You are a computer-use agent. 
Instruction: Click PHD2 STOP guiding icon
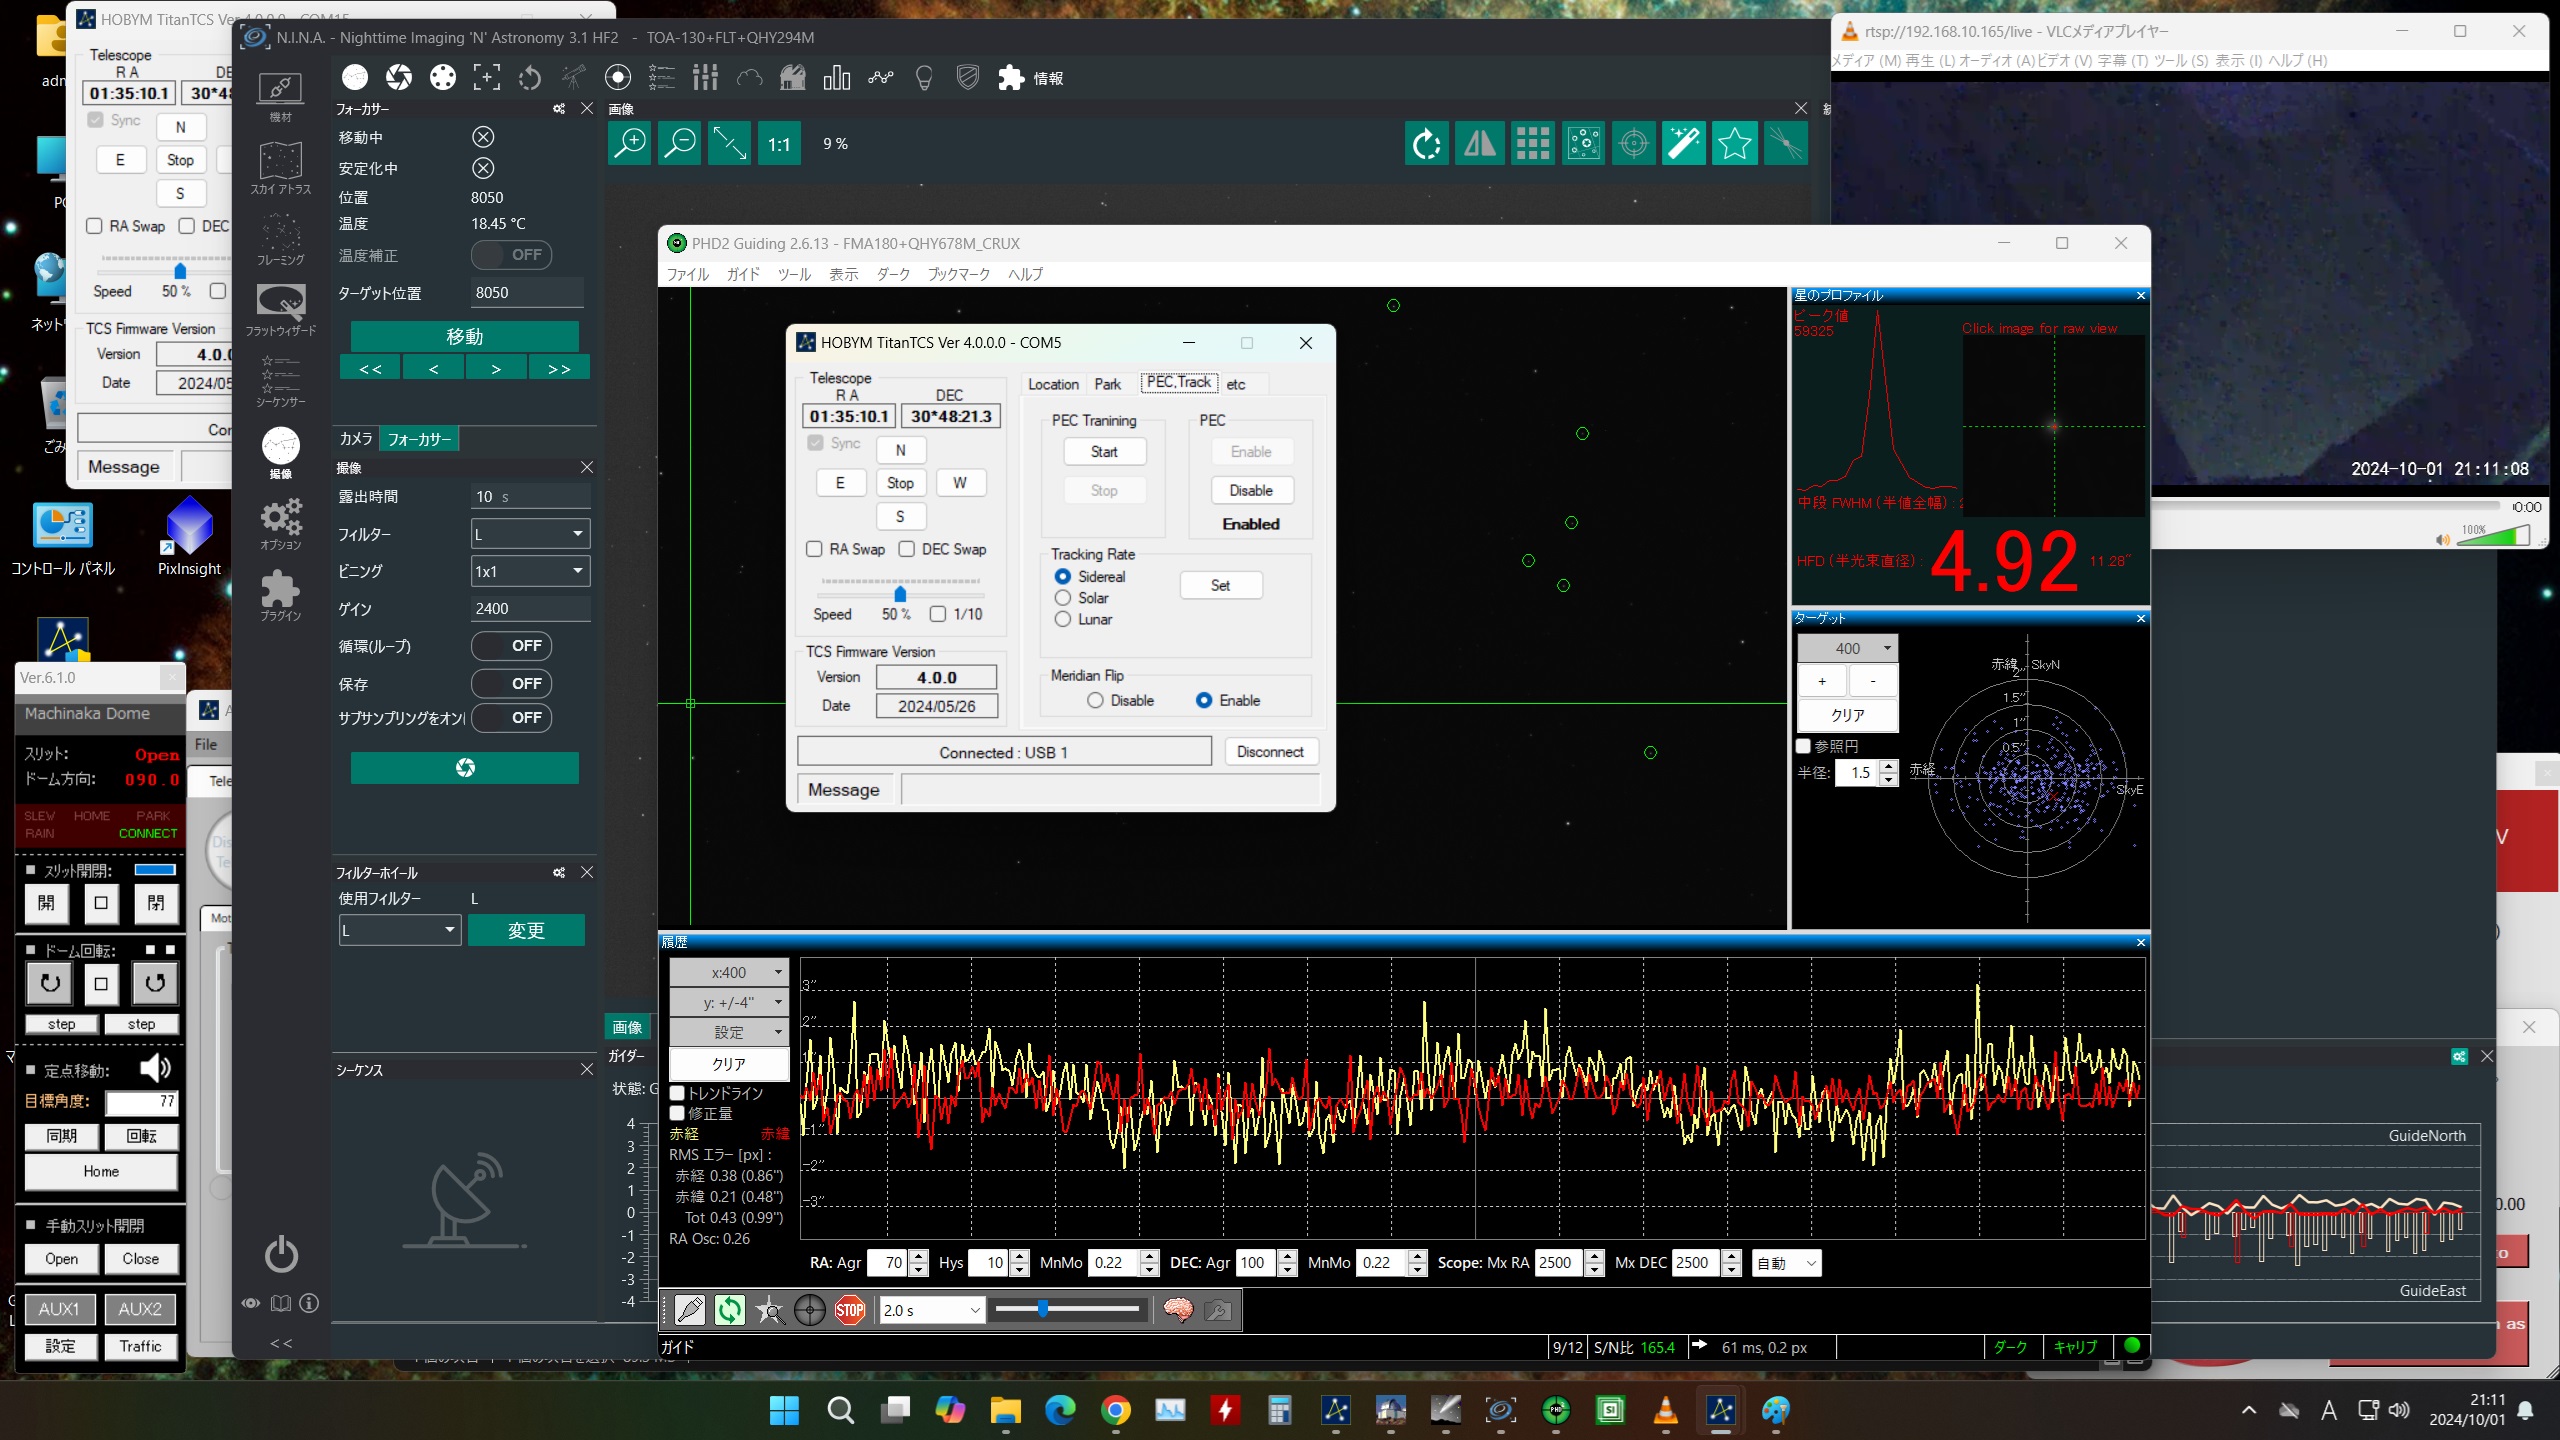coord(850,1310)
